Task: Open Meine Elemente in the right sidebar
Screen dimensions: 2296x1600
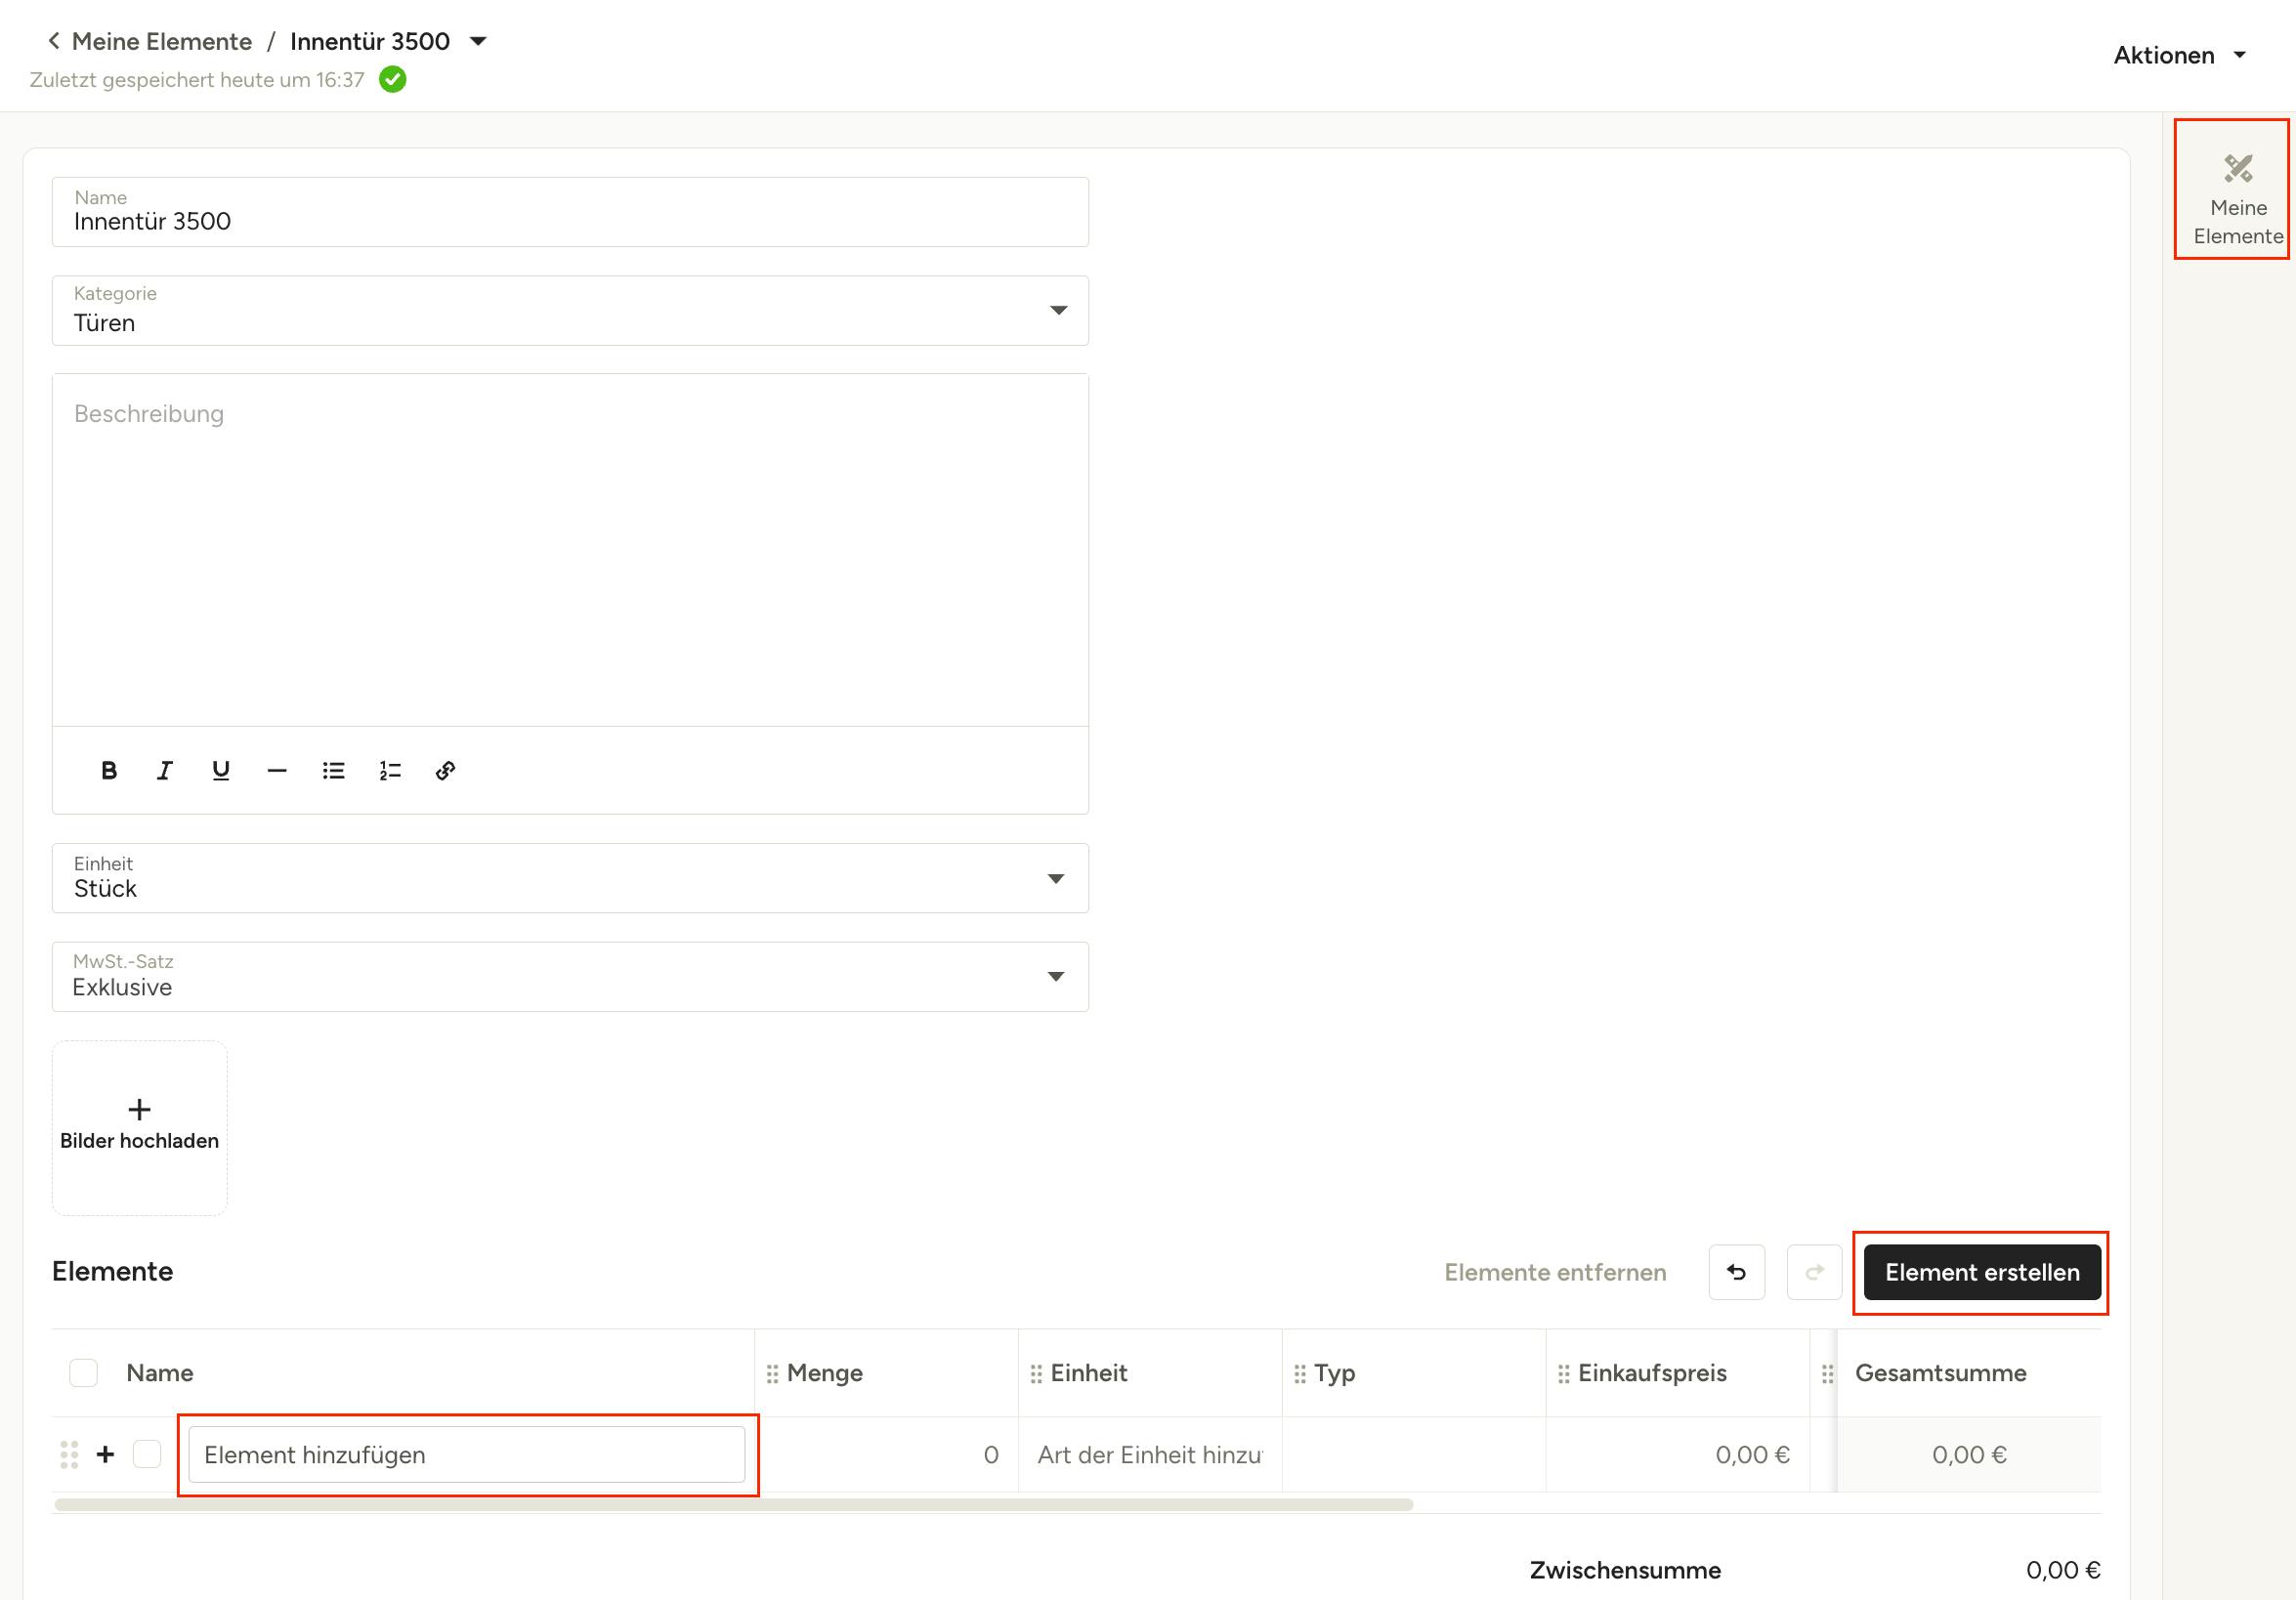Action: pyautogui.click(x=2238, y=190)
